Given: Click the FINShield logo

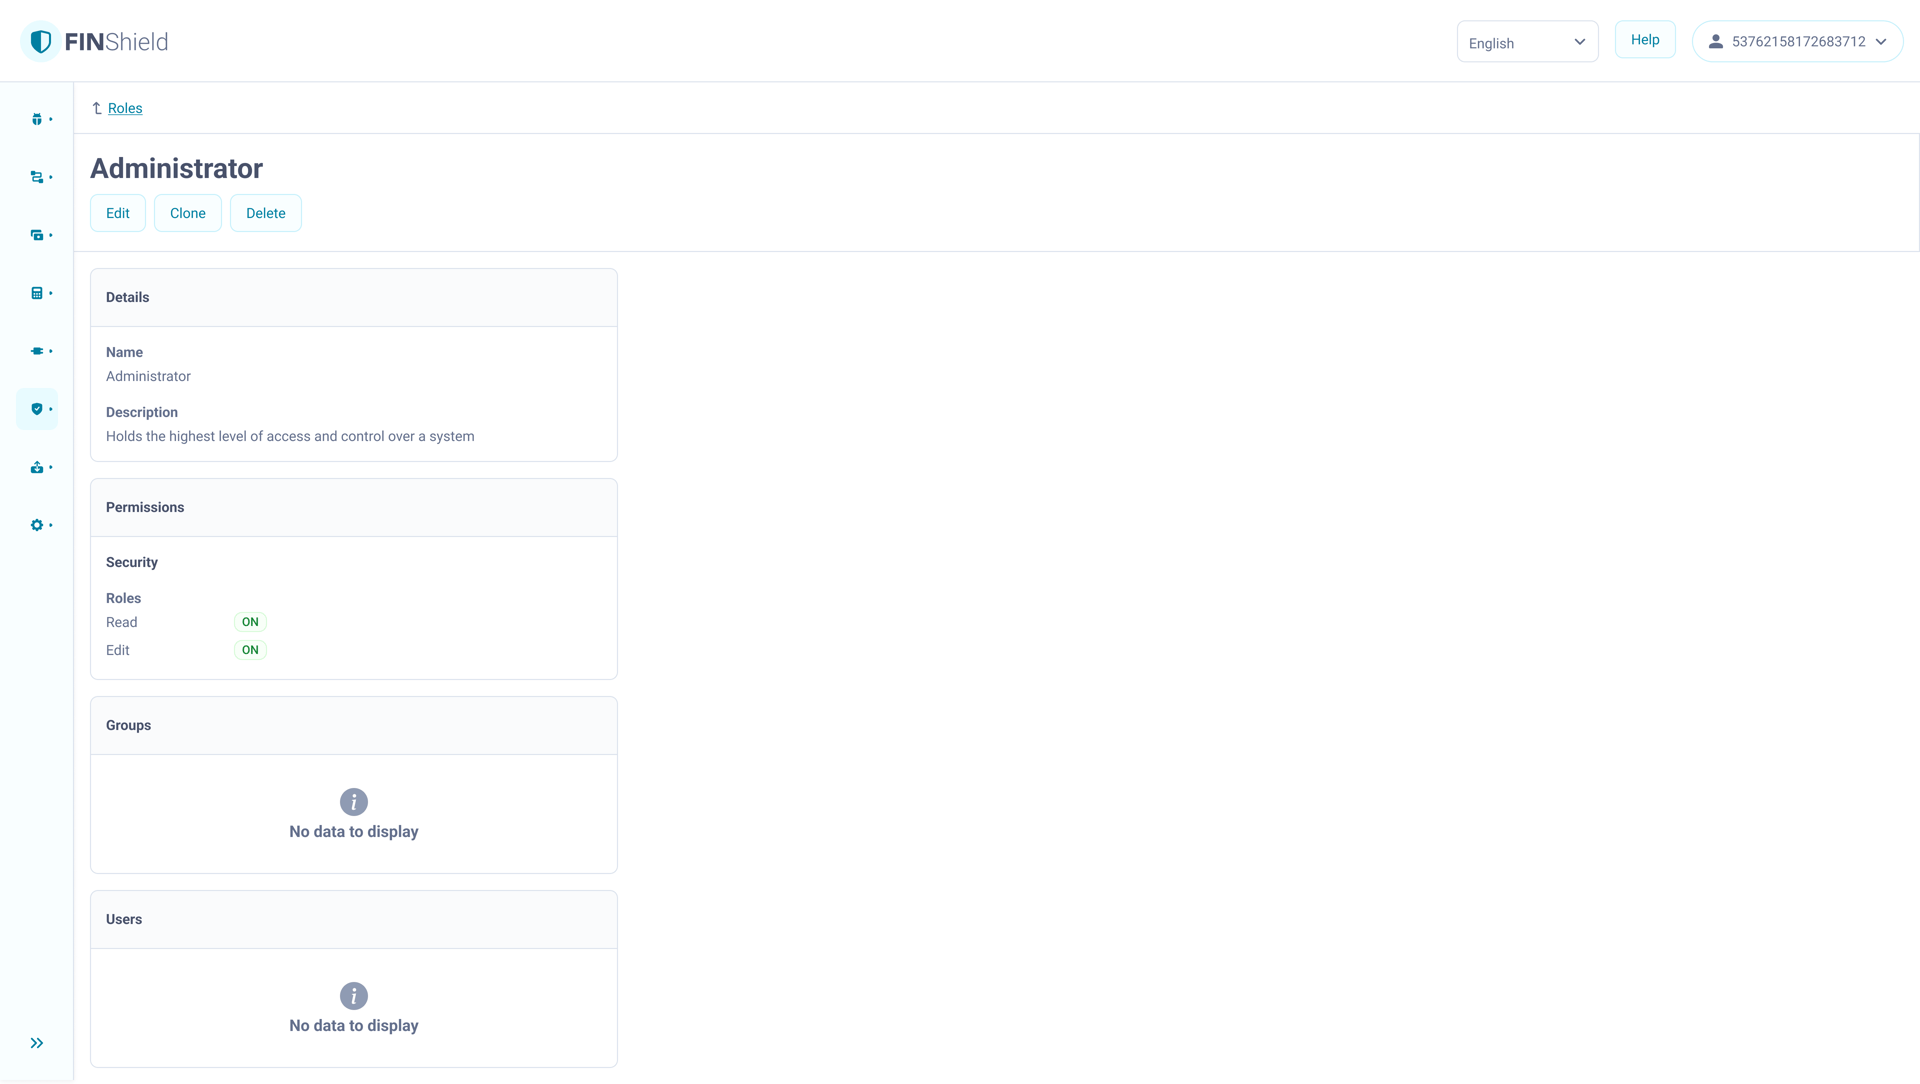Looking at the screenshot, I should (x=95, y=42).
